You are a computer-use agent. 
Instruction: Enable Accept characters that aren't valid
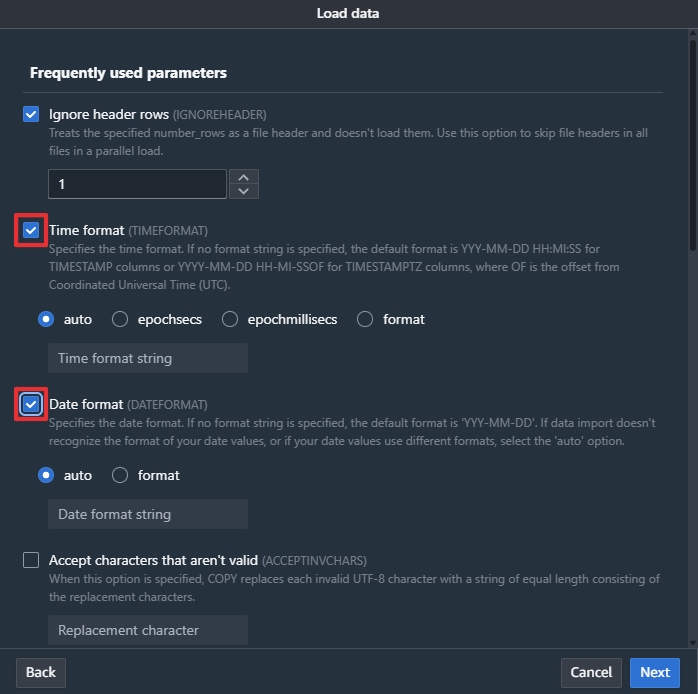pyautogui.click(x=31, y=560)
